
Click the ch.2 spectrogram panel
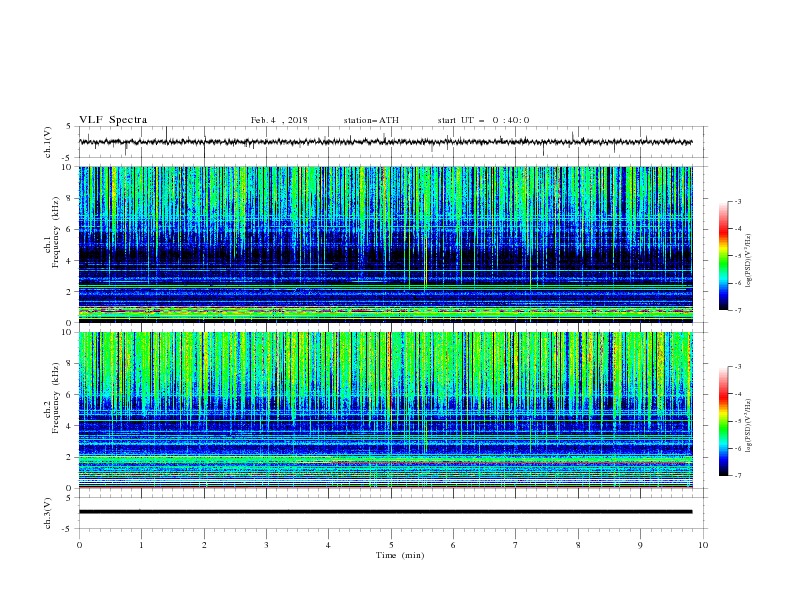tap(386, 410)
